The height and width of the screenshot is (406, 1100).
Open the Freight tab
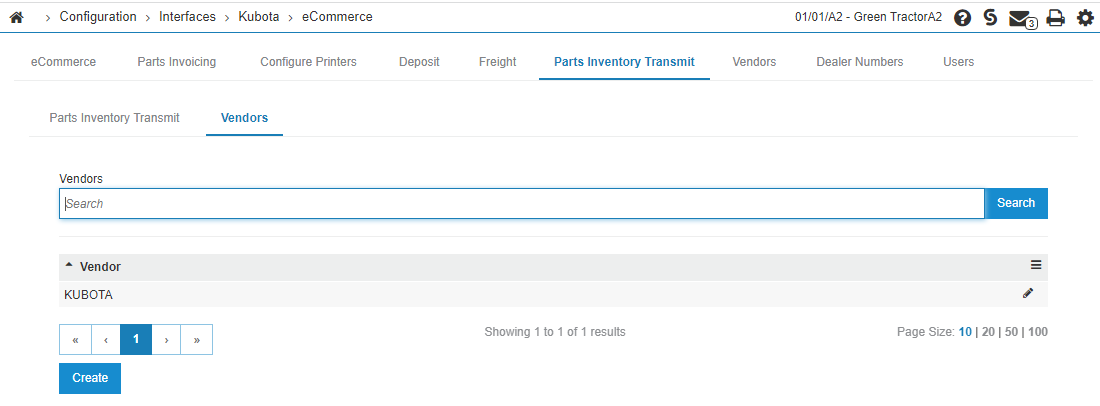497,62
